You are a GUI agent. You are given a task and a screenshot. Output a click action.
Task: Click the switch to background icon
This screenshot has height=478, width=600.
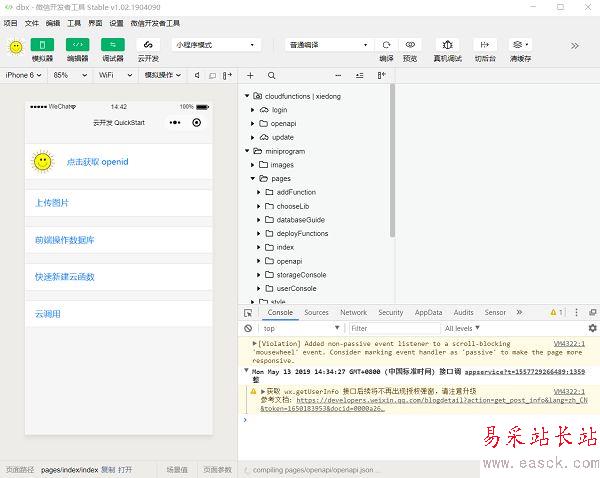(485, 45)
